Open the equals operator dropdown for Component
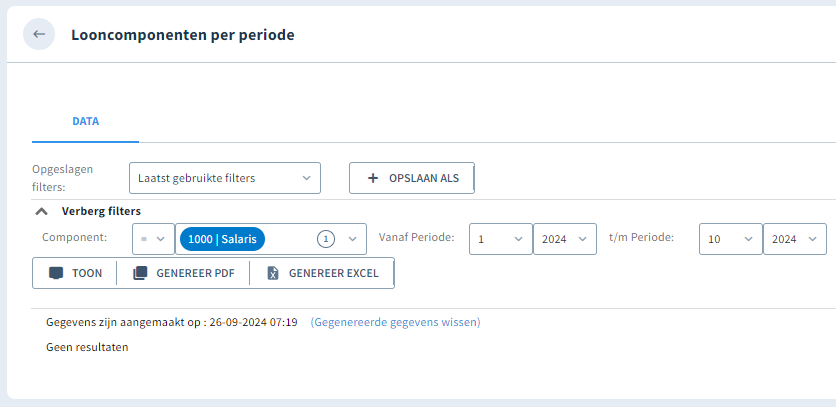The width and height of the screenshot is (836, 407). 154,239
